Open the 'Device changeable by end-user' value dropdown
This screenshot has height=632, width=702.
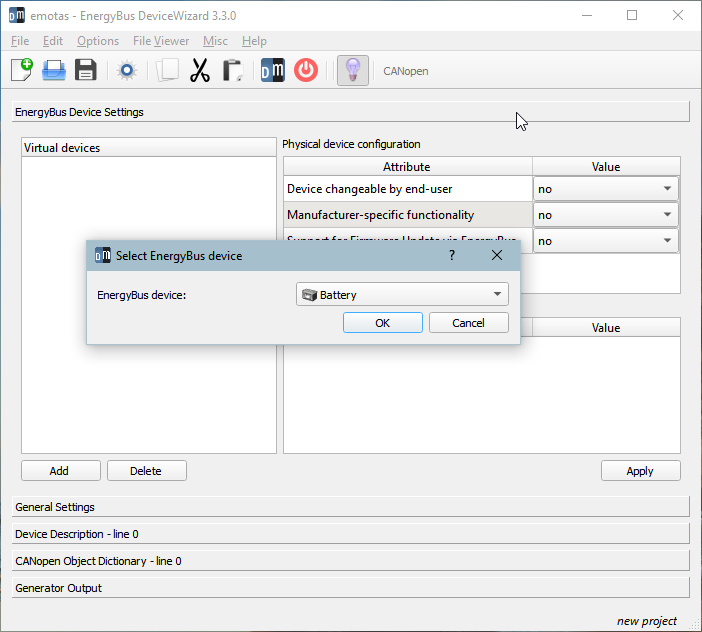point(606,188)
